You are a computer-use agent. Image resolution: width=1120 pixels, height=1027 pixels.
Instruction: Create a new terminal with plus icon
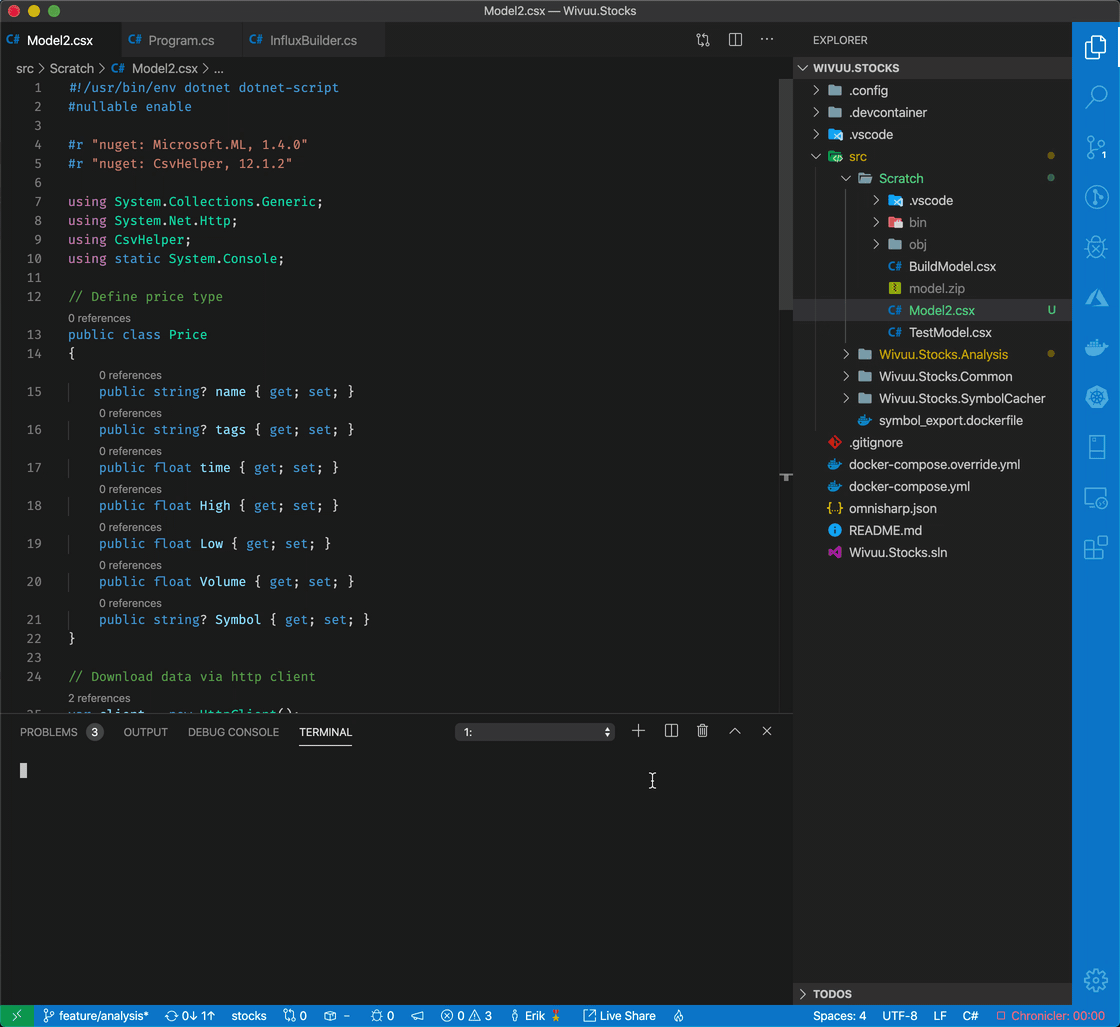tap(639, 731)
